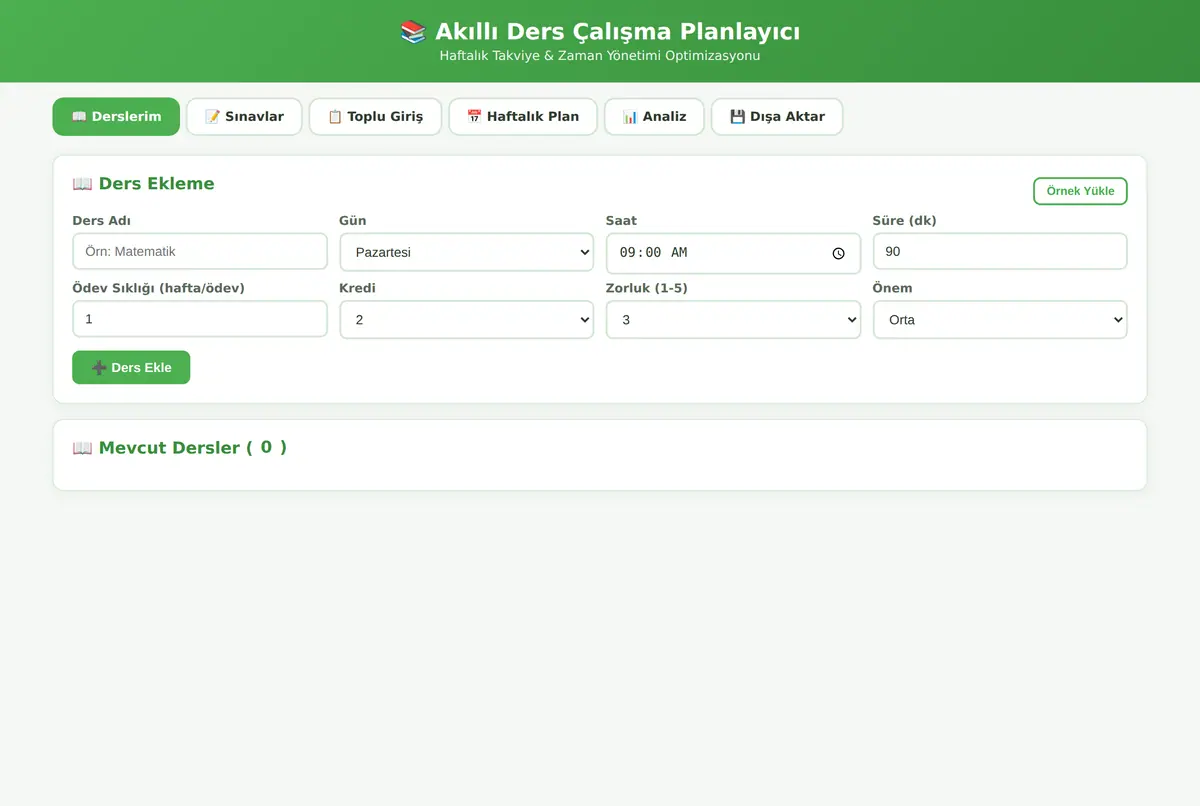Focus the Ders Adı text field
Screen dimensions: 1200x806
(x=200, y=252)
